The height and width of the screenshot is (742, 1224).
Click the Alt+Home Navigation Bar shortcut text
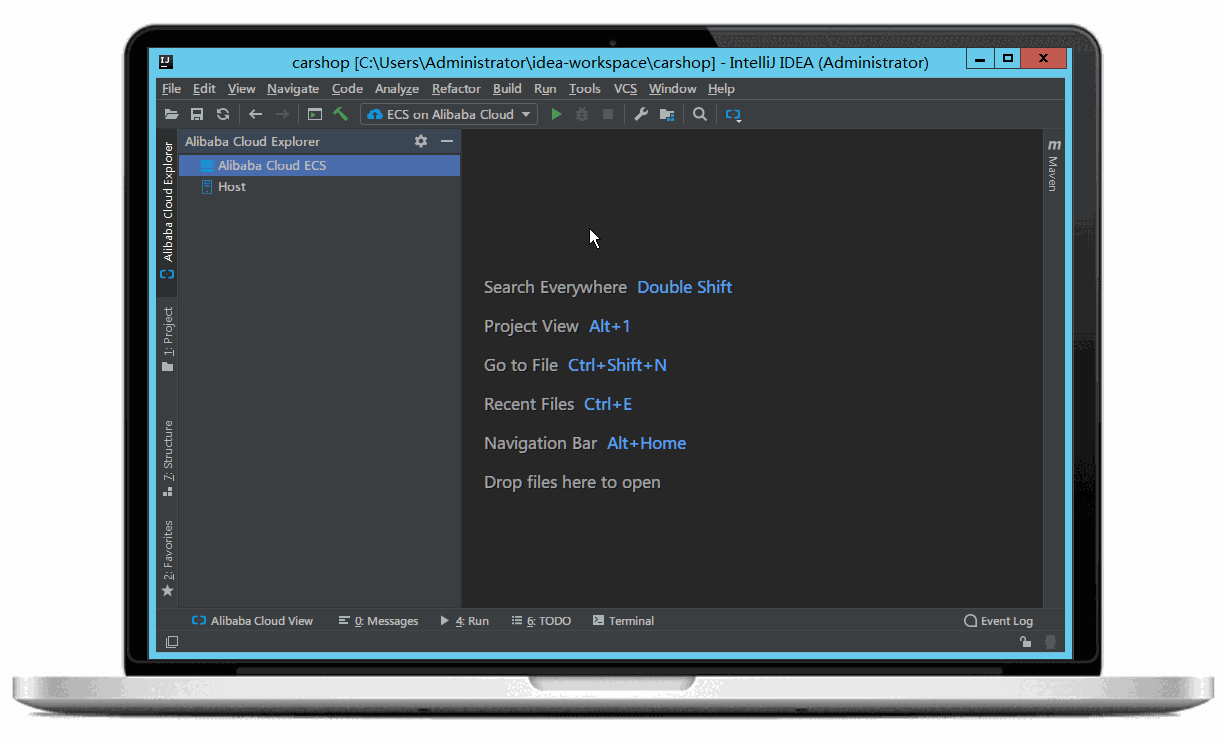[647, 443]
